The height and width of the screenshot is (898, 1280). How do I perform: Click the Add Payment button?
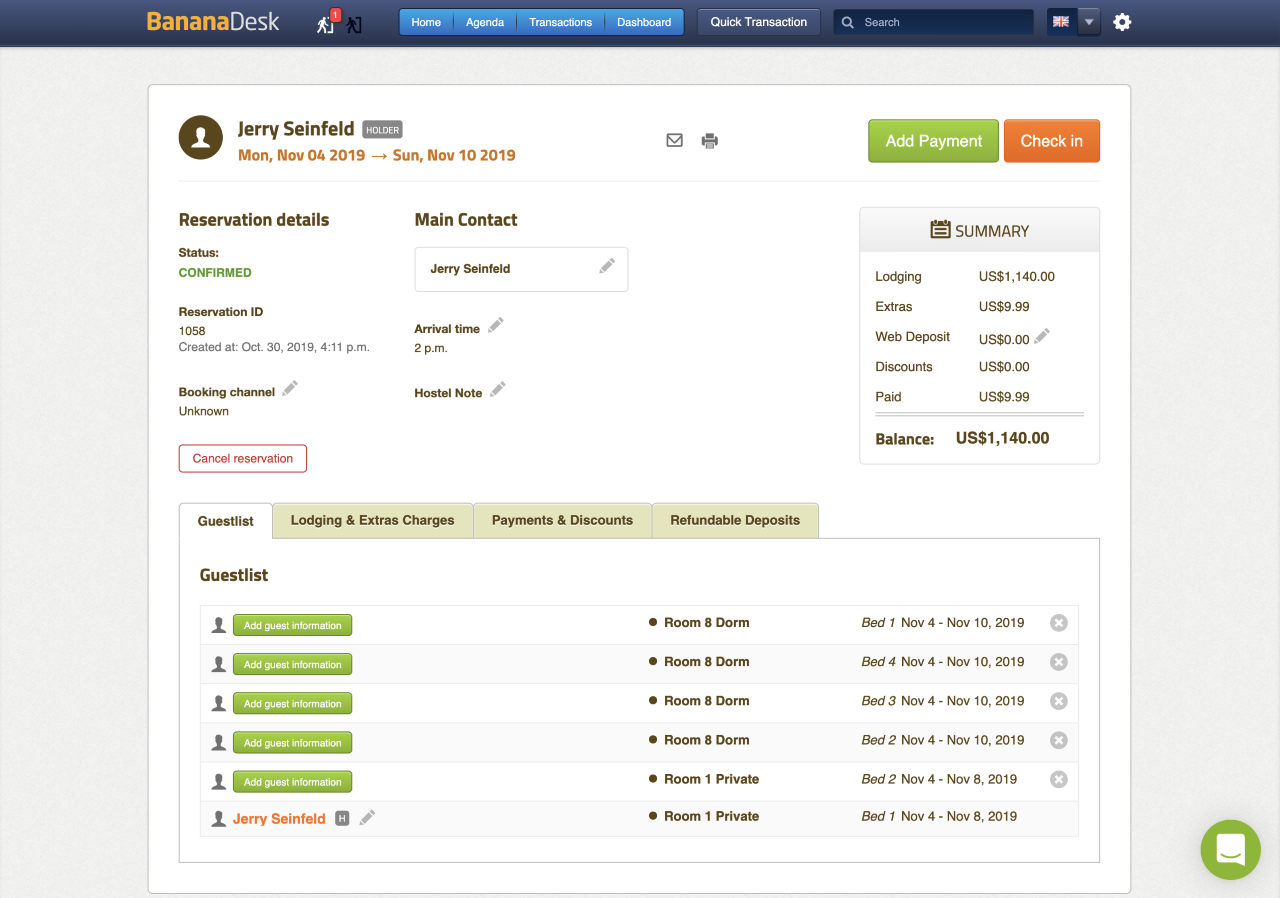point(932,140)
